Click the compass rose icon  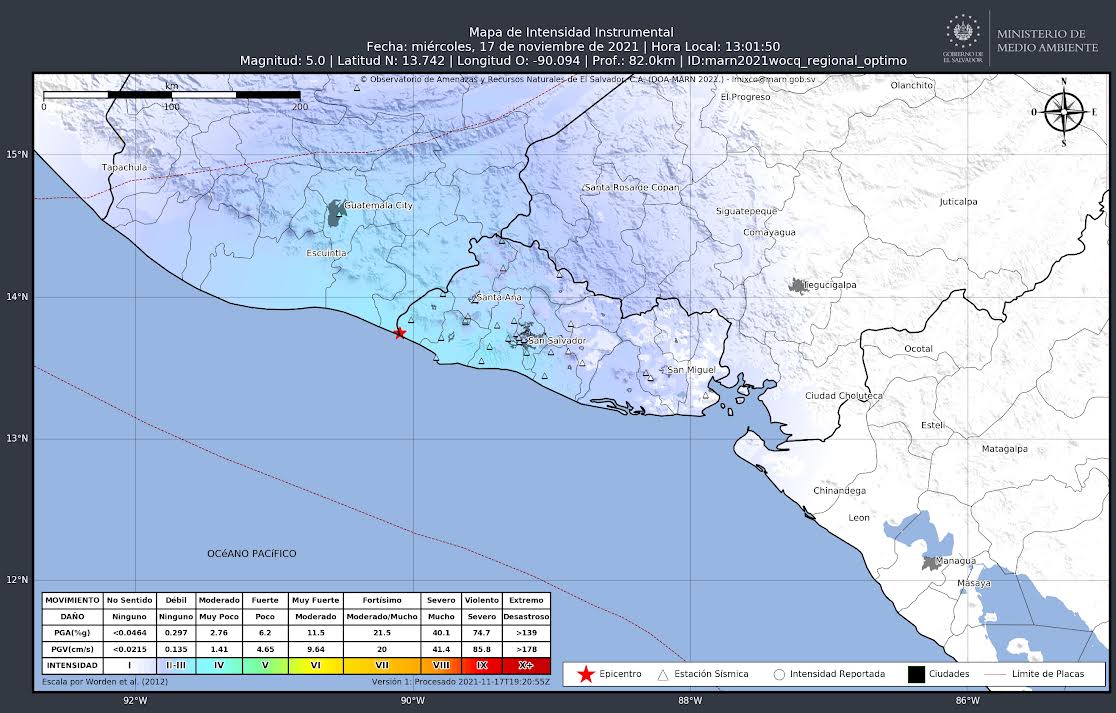click(1063, 111)
